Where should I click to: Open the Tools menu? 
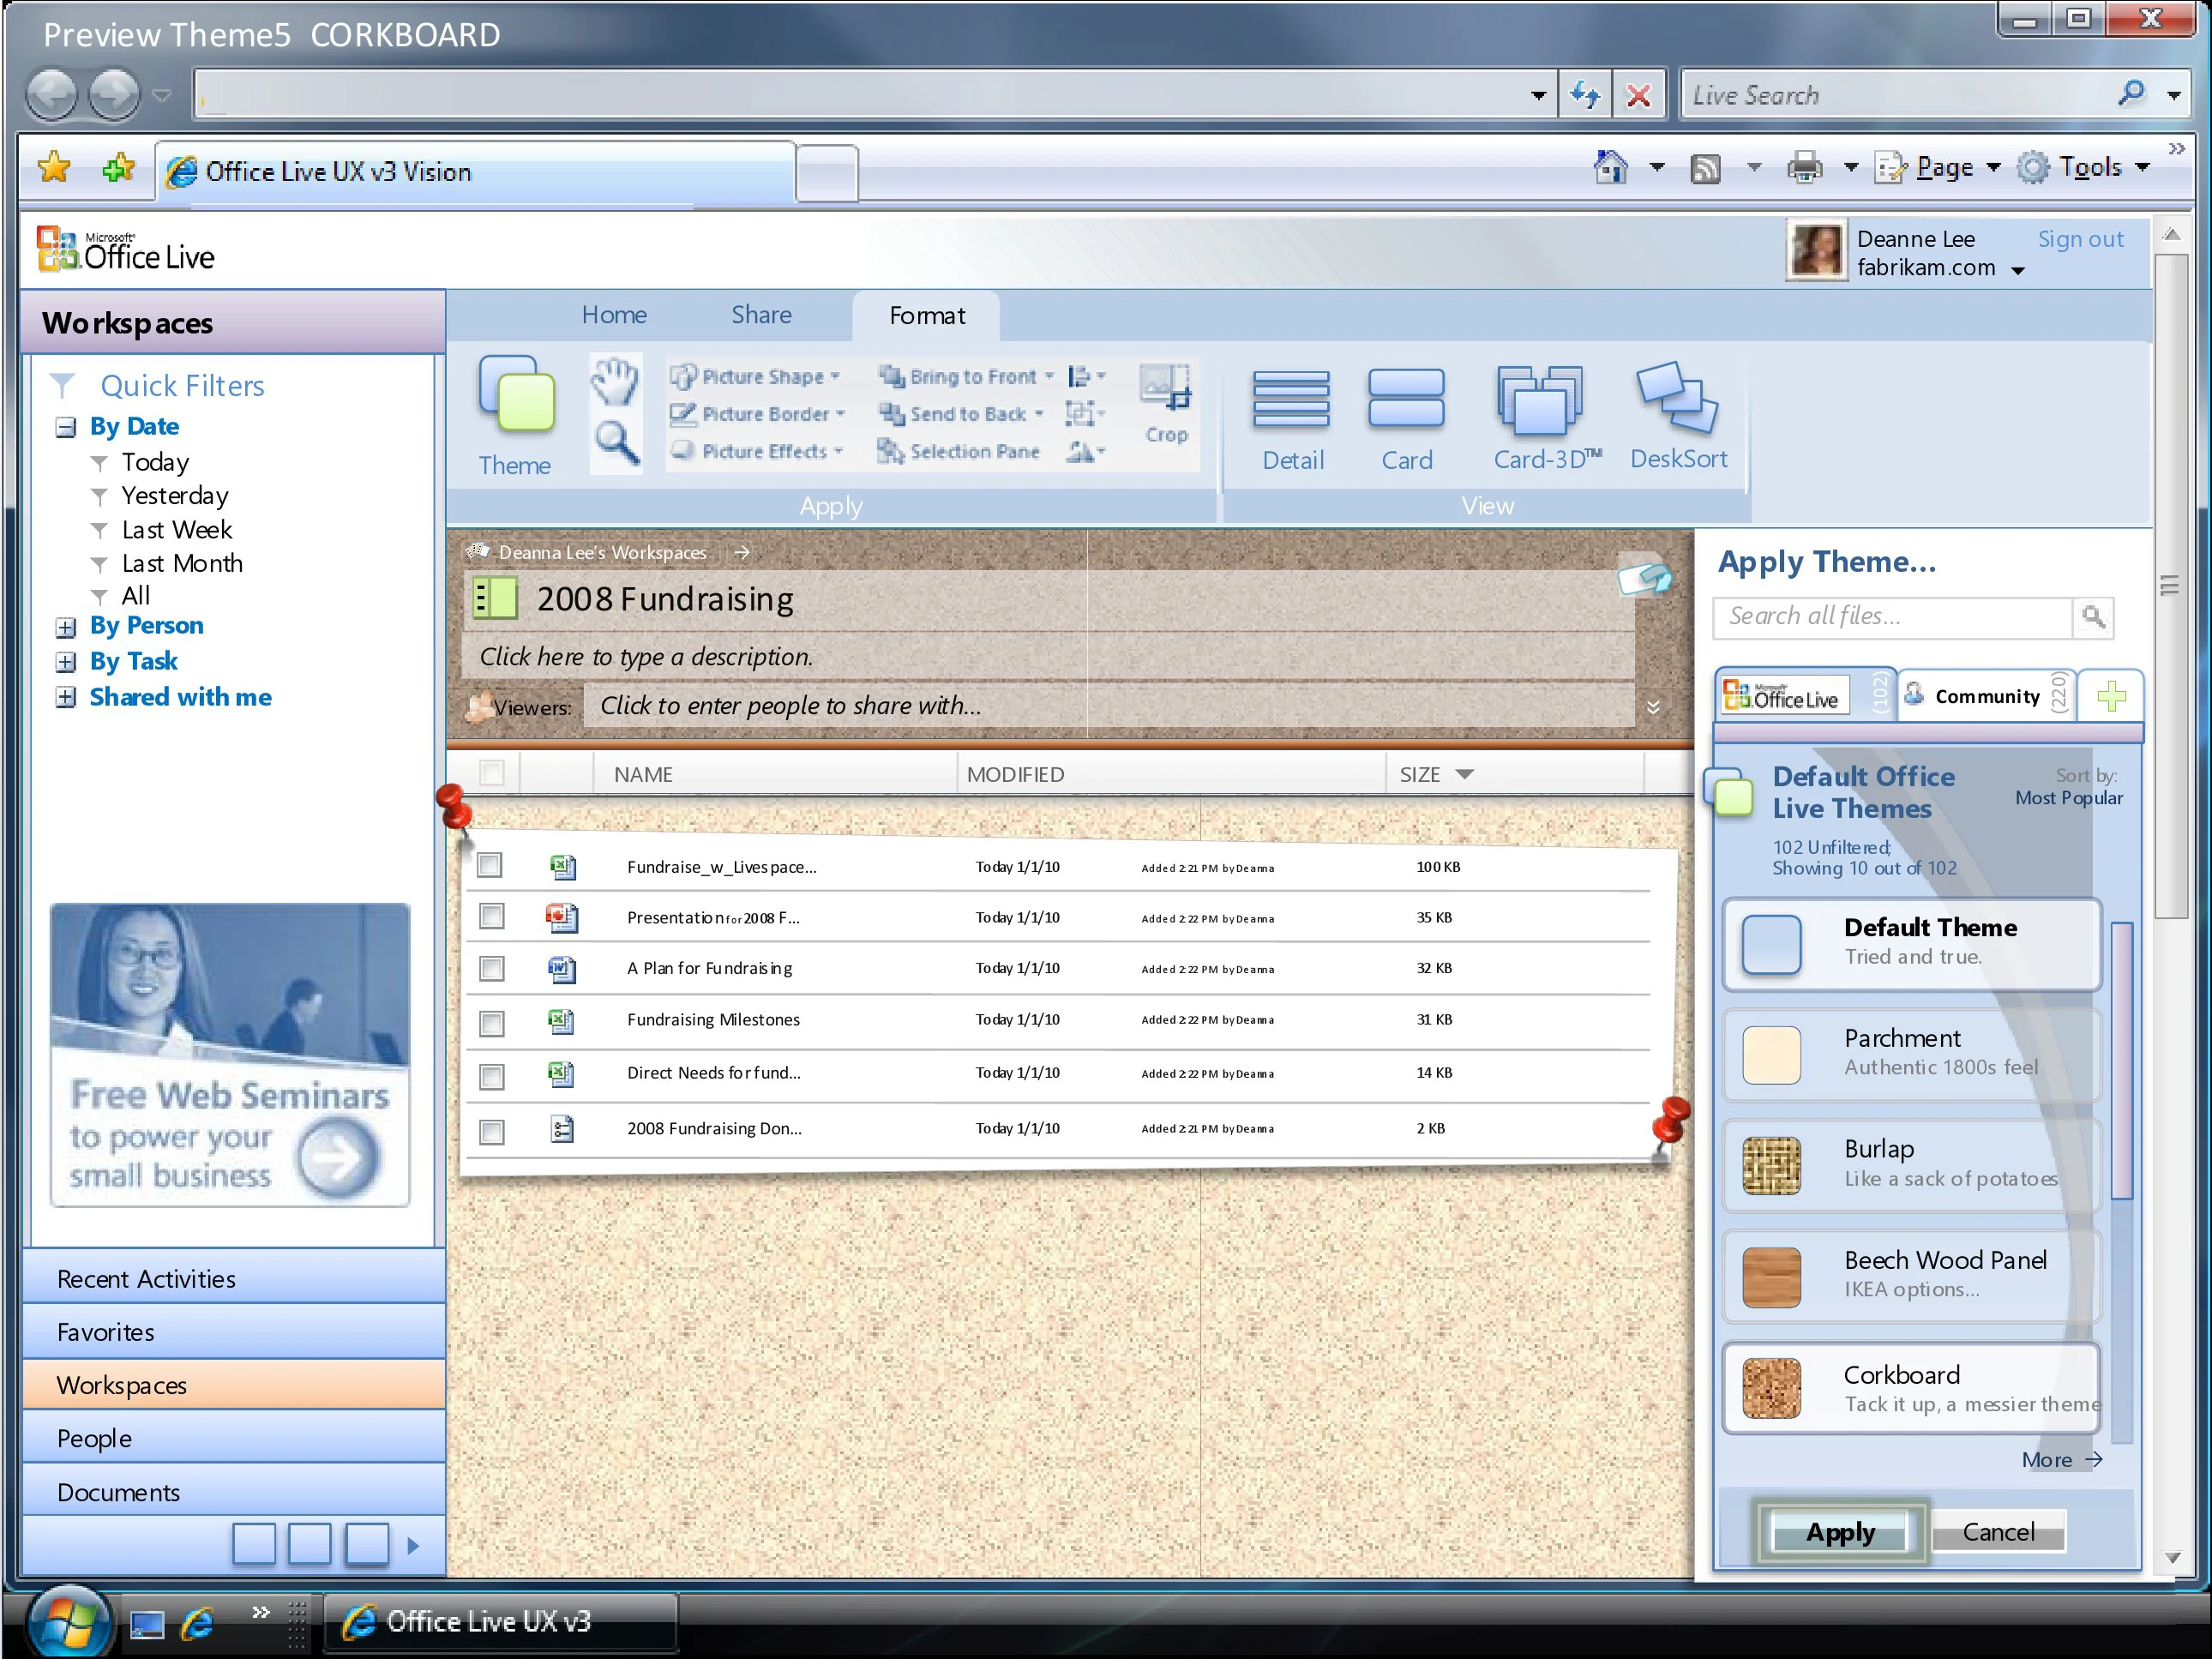click(2084, 167)
